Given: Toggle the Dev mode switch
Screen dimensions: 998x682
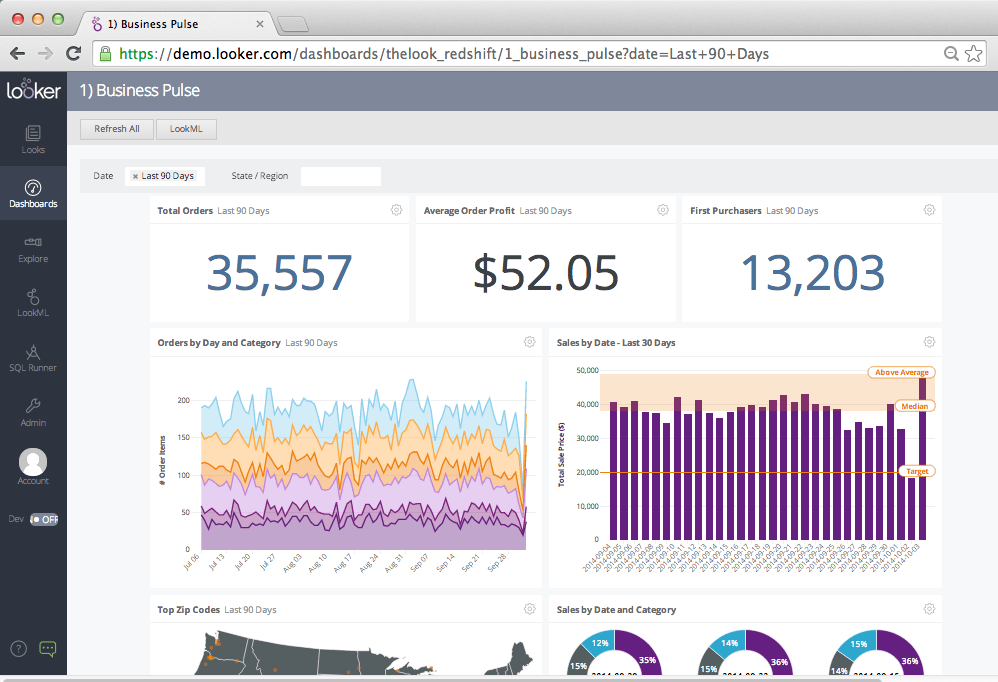Looking at the screenshot, I should coord(44,519).
